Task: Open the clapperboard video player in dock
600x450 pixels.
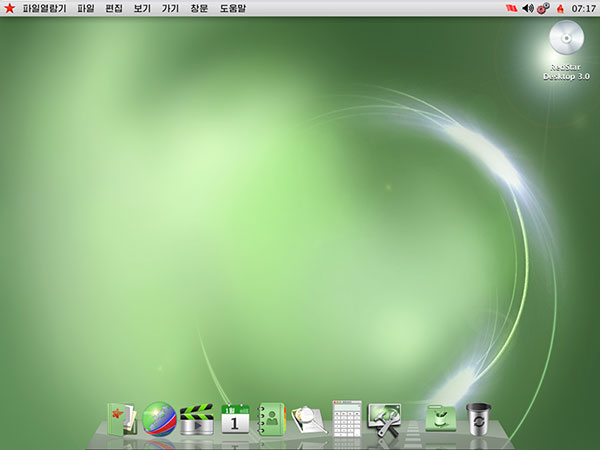Action: point(197,419)
